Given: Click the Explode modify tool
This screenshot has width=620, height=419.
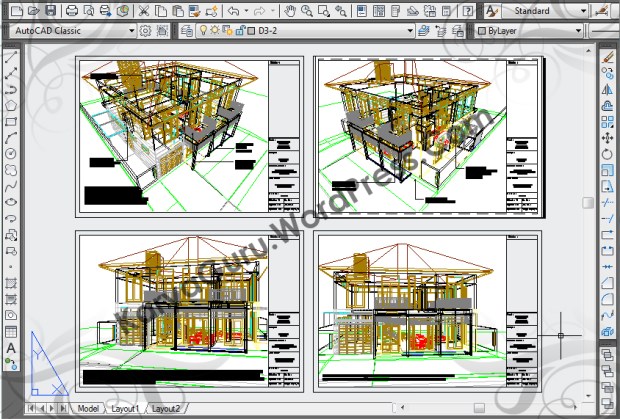Looking at the screenshot, I should 607,331.
